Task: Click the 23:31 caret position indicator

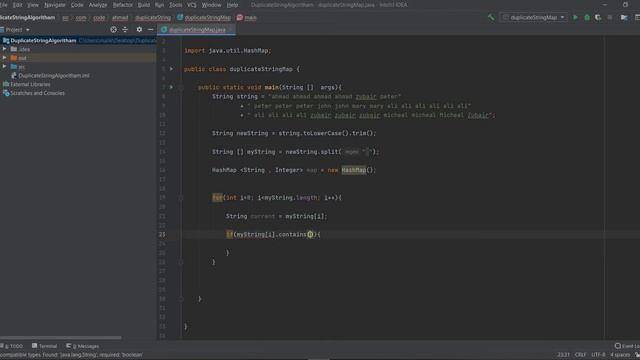Action: [563, 355]
